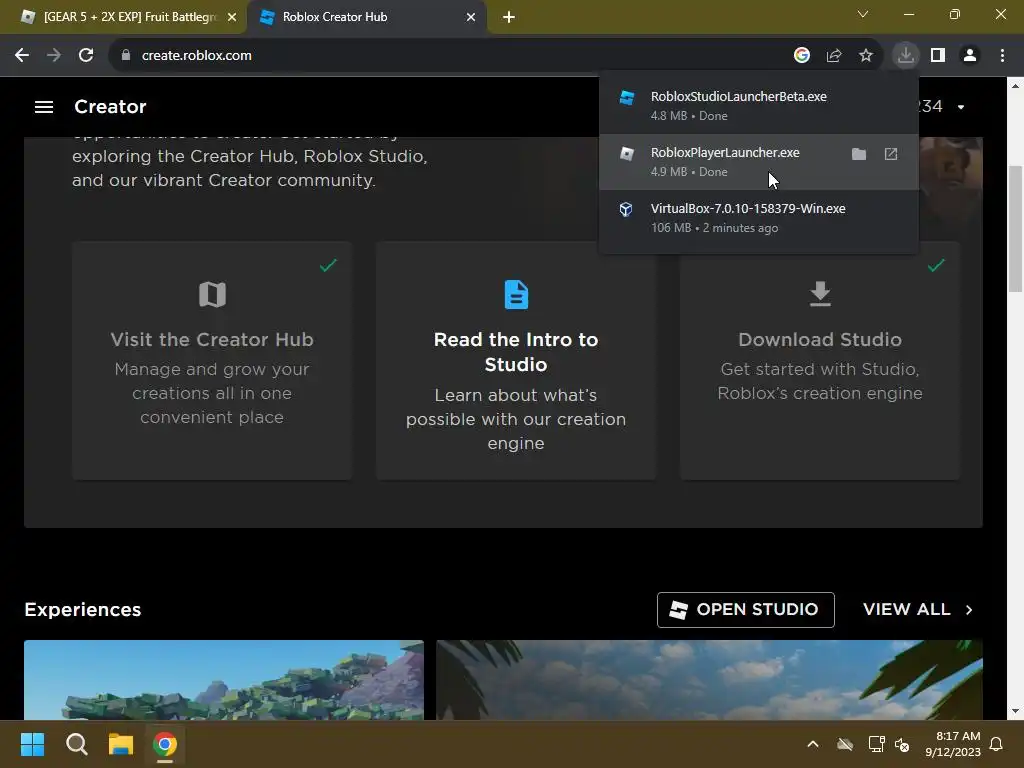This screenshot has width=1024, height=768.
Task: Click the OPEN STUDIO button
Action: pos(745,609)
